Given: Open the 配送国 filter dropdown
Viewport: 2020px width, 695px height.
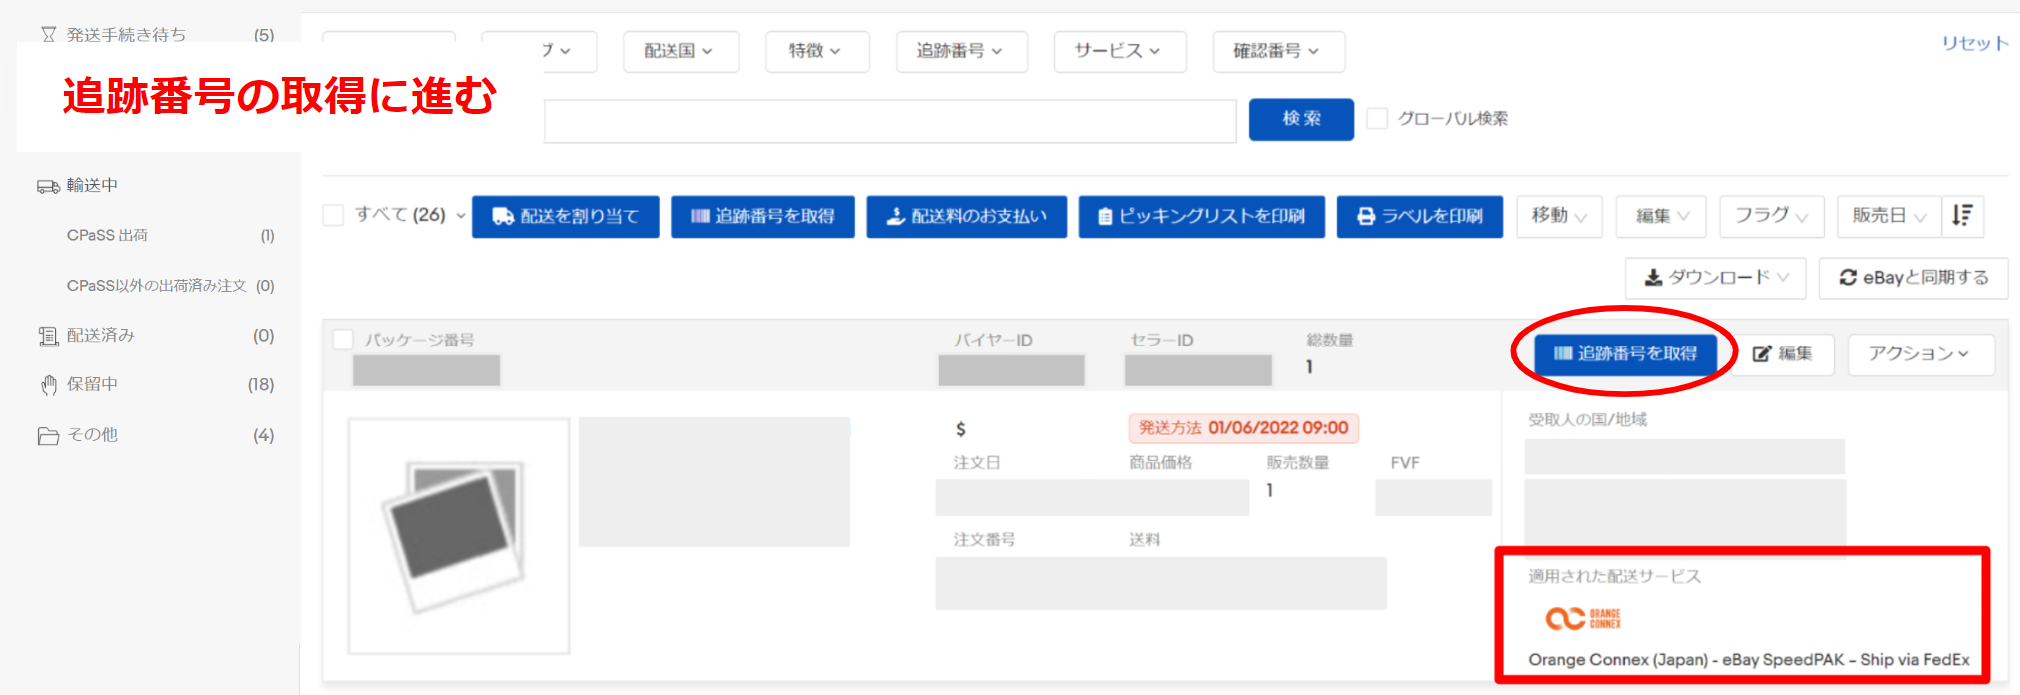Looking at the screenshot, I should [680, 51].
